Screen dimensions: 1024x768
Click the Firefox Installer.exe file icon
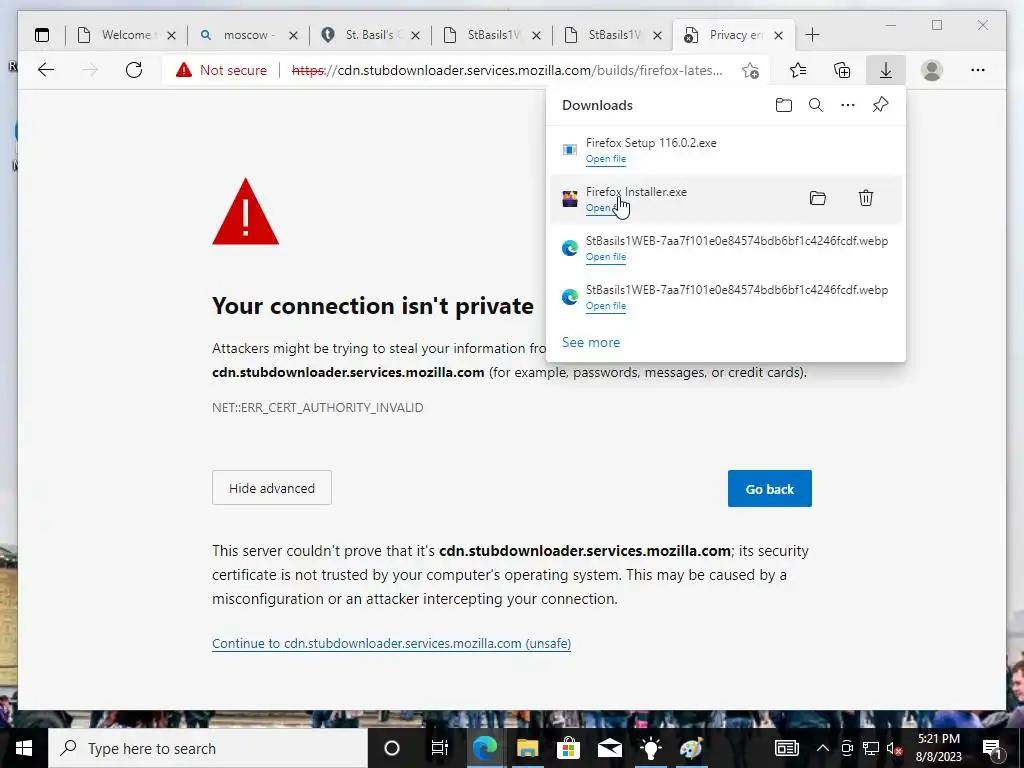pyautogui.click(x=569, y=199)
